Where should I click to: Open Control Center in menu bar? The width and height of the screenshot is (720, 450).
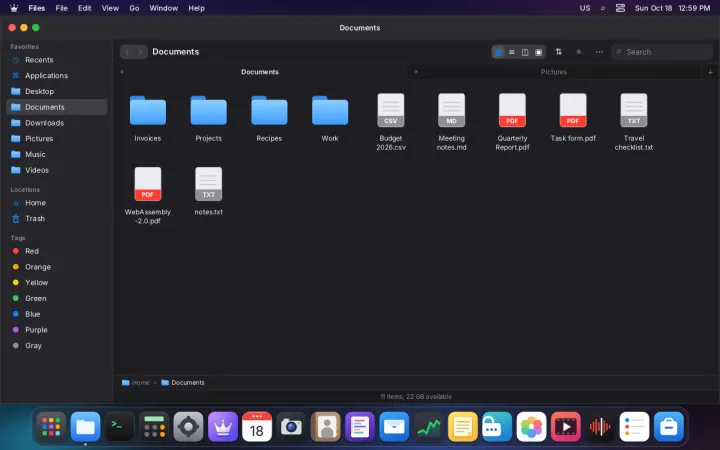tap(620, 8)
